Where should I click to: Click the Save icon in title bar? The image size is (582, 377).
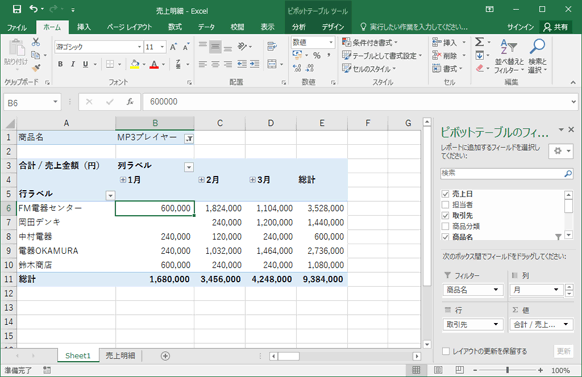tap(17, 9)
